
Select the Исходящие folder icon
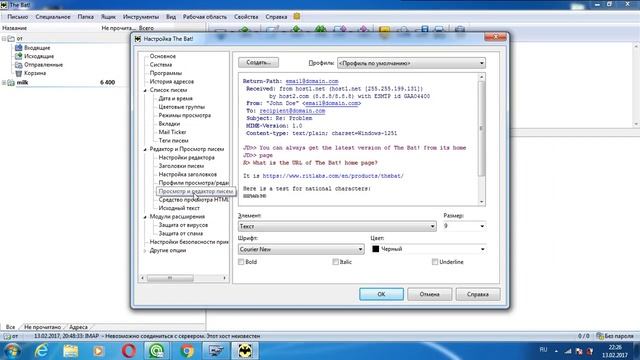pos(19,56)
